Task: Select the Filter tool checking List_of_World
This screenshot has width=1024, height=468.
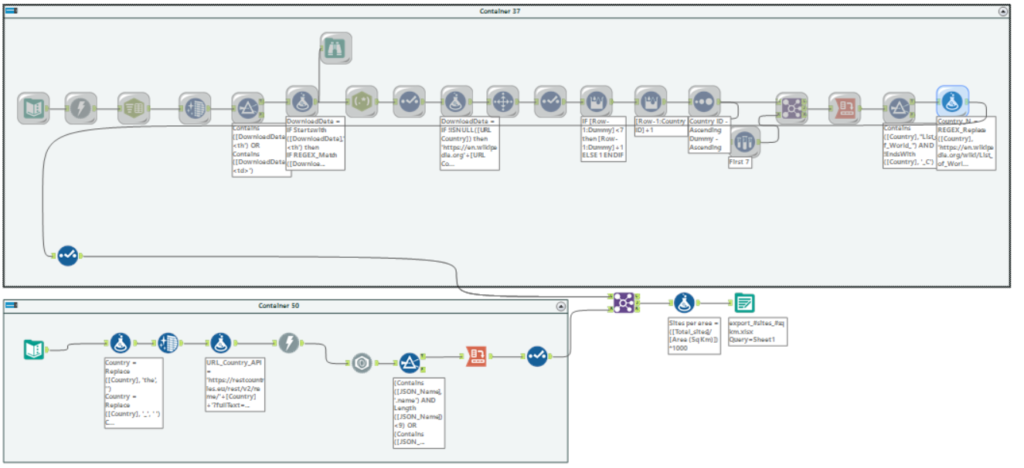Action: pyautogui.click(x=899, y=108)
